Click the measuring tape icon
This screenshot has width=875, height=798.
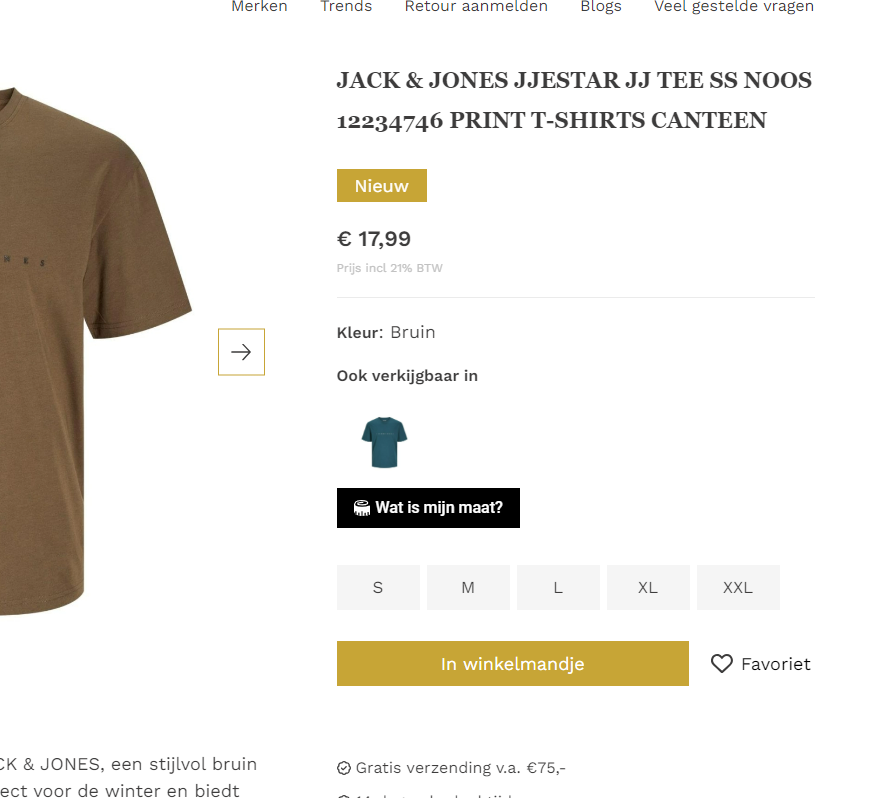pos(362,508)
